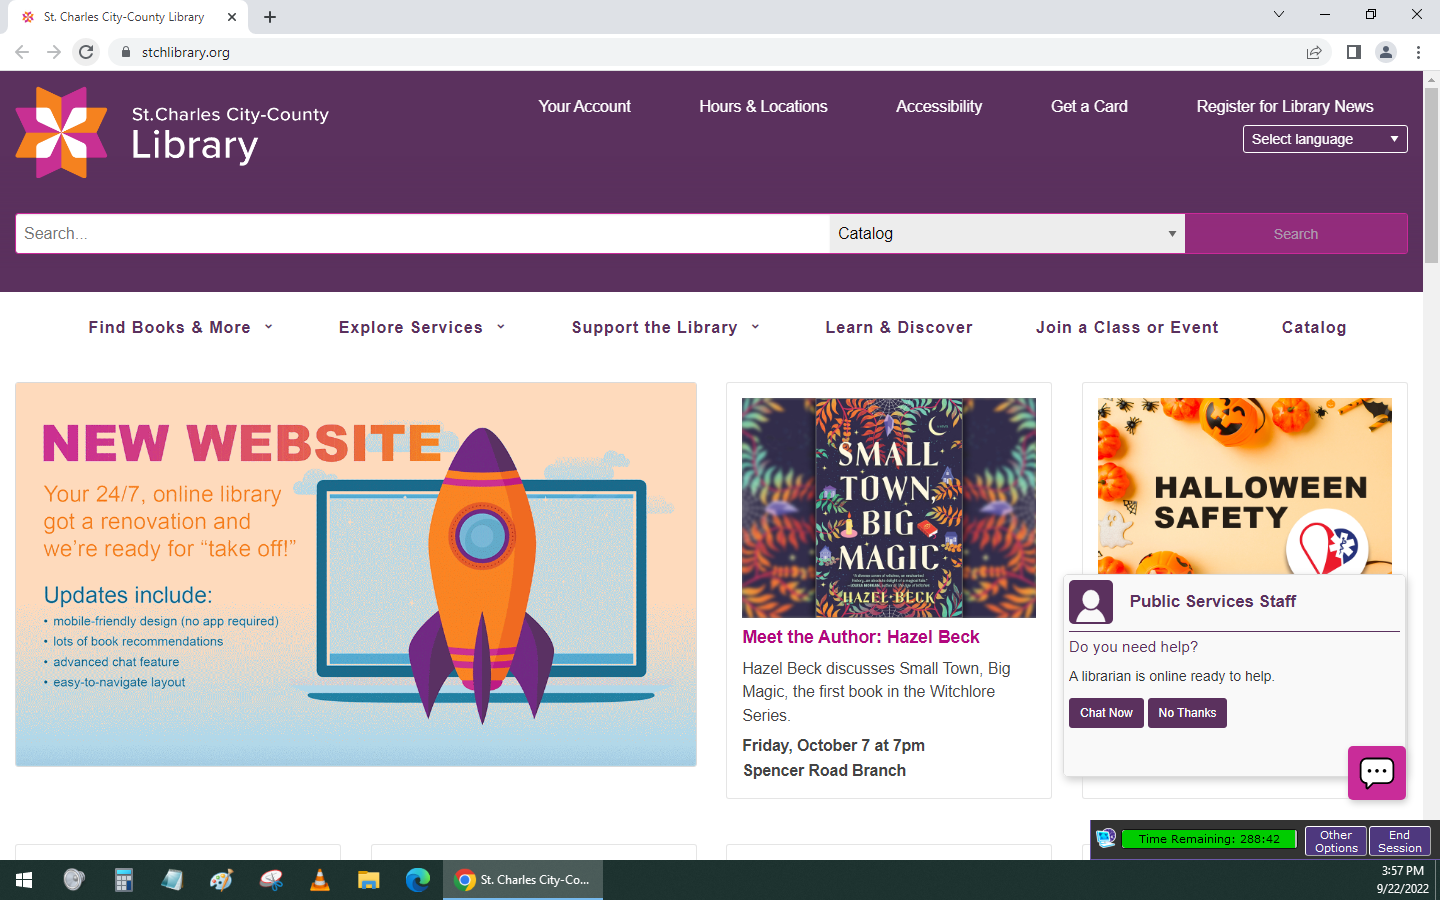
Task: Open the taskbar icon to the right of the Start button
Action: [x=74, y=880]
